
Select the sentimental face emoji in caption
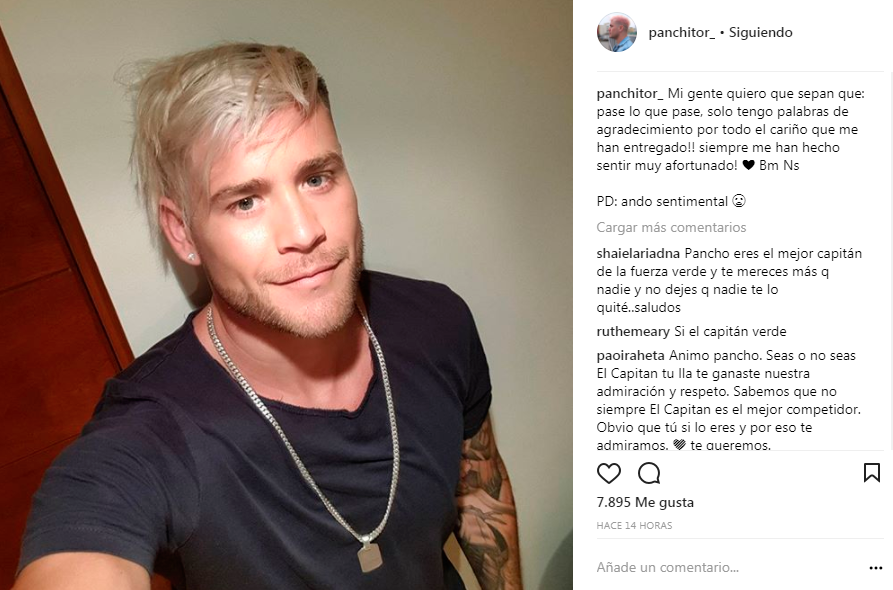pyautogui.click(x=739, y=201)
